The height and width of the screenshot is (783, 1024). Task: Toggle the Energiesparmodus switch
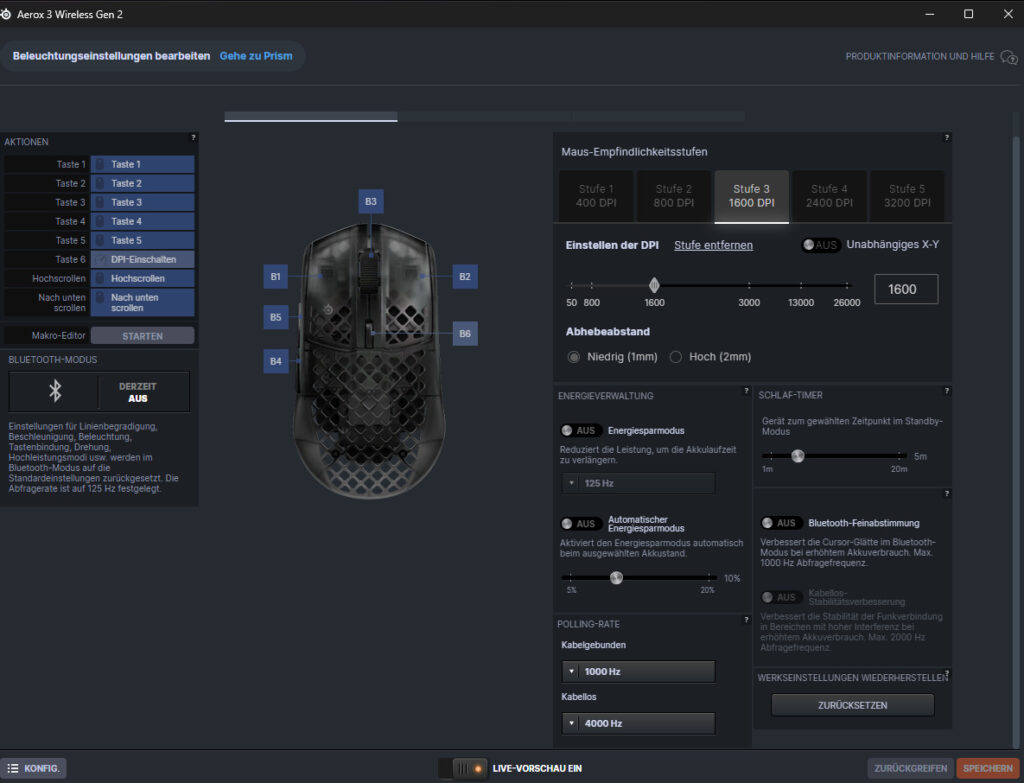tap(580, 430)
